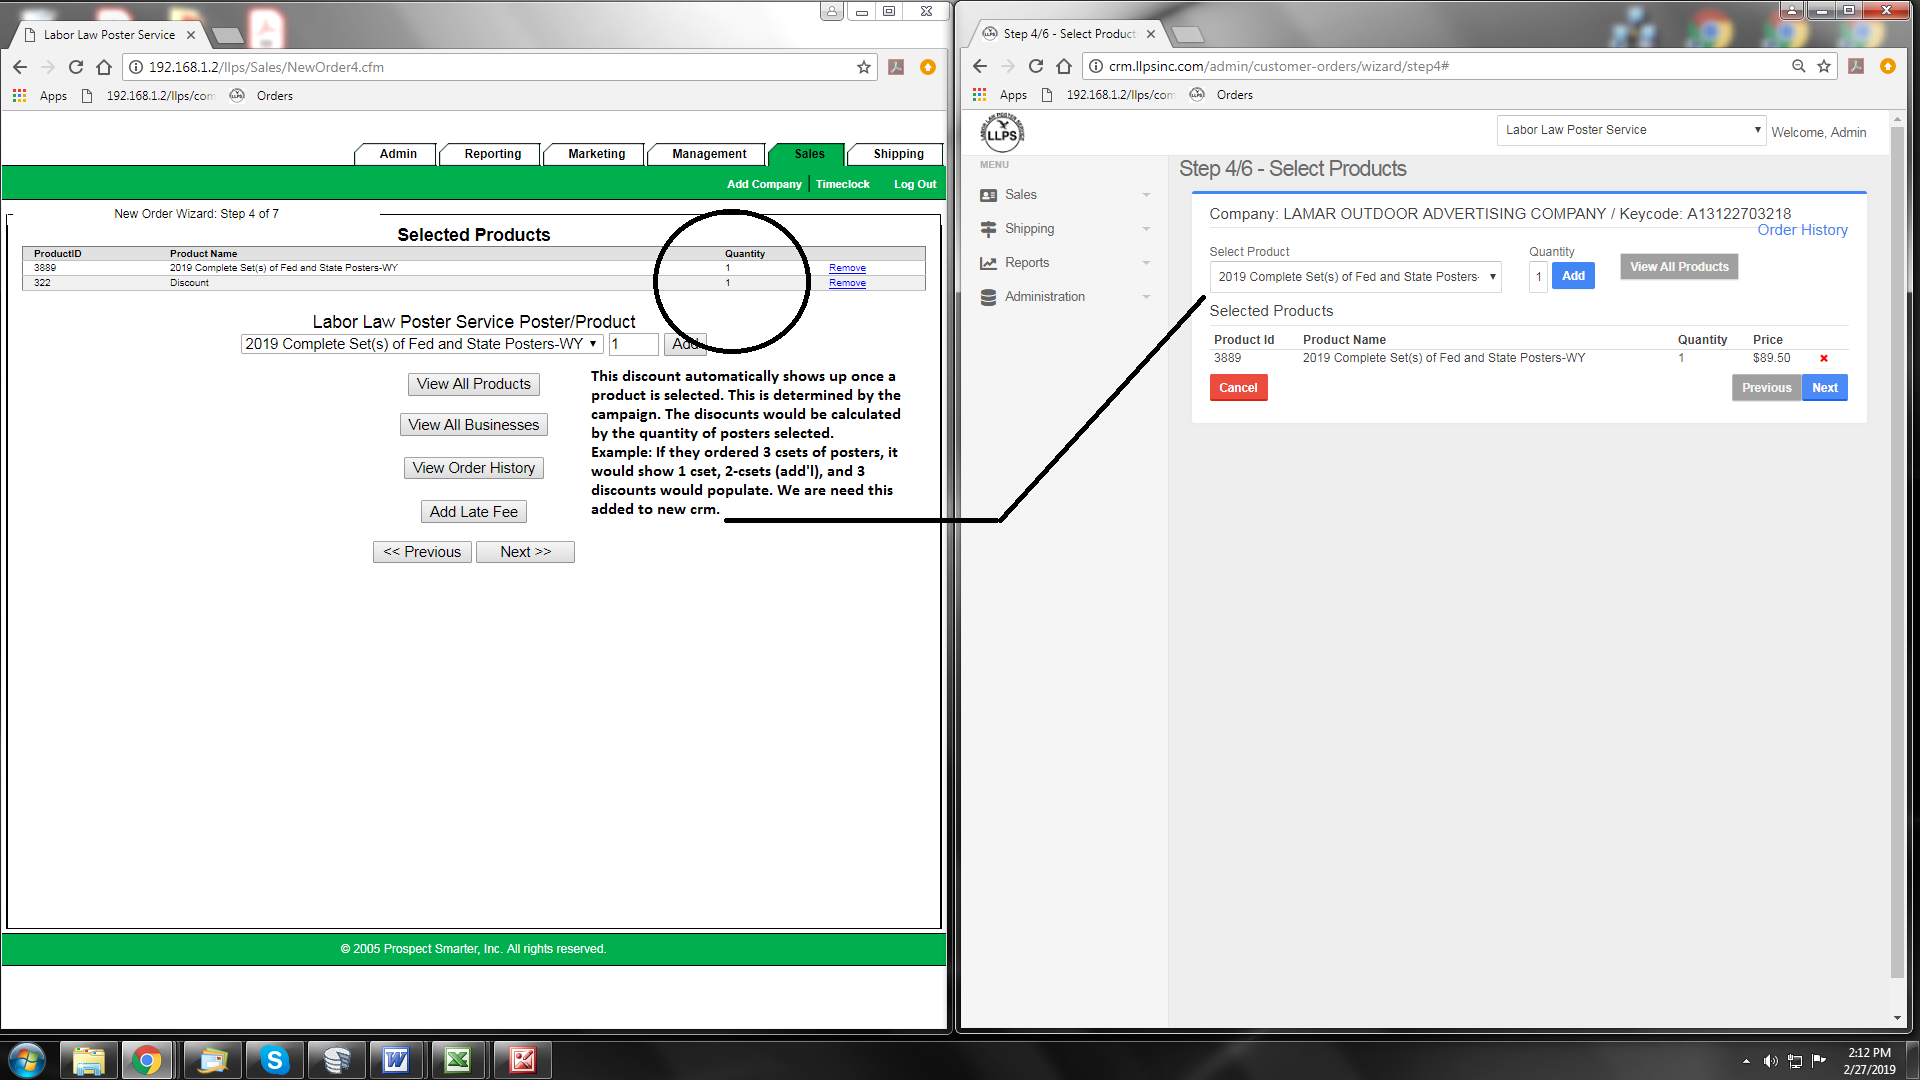
Task: Switch to the Reporting tab
Action: (x=492, y=154)
